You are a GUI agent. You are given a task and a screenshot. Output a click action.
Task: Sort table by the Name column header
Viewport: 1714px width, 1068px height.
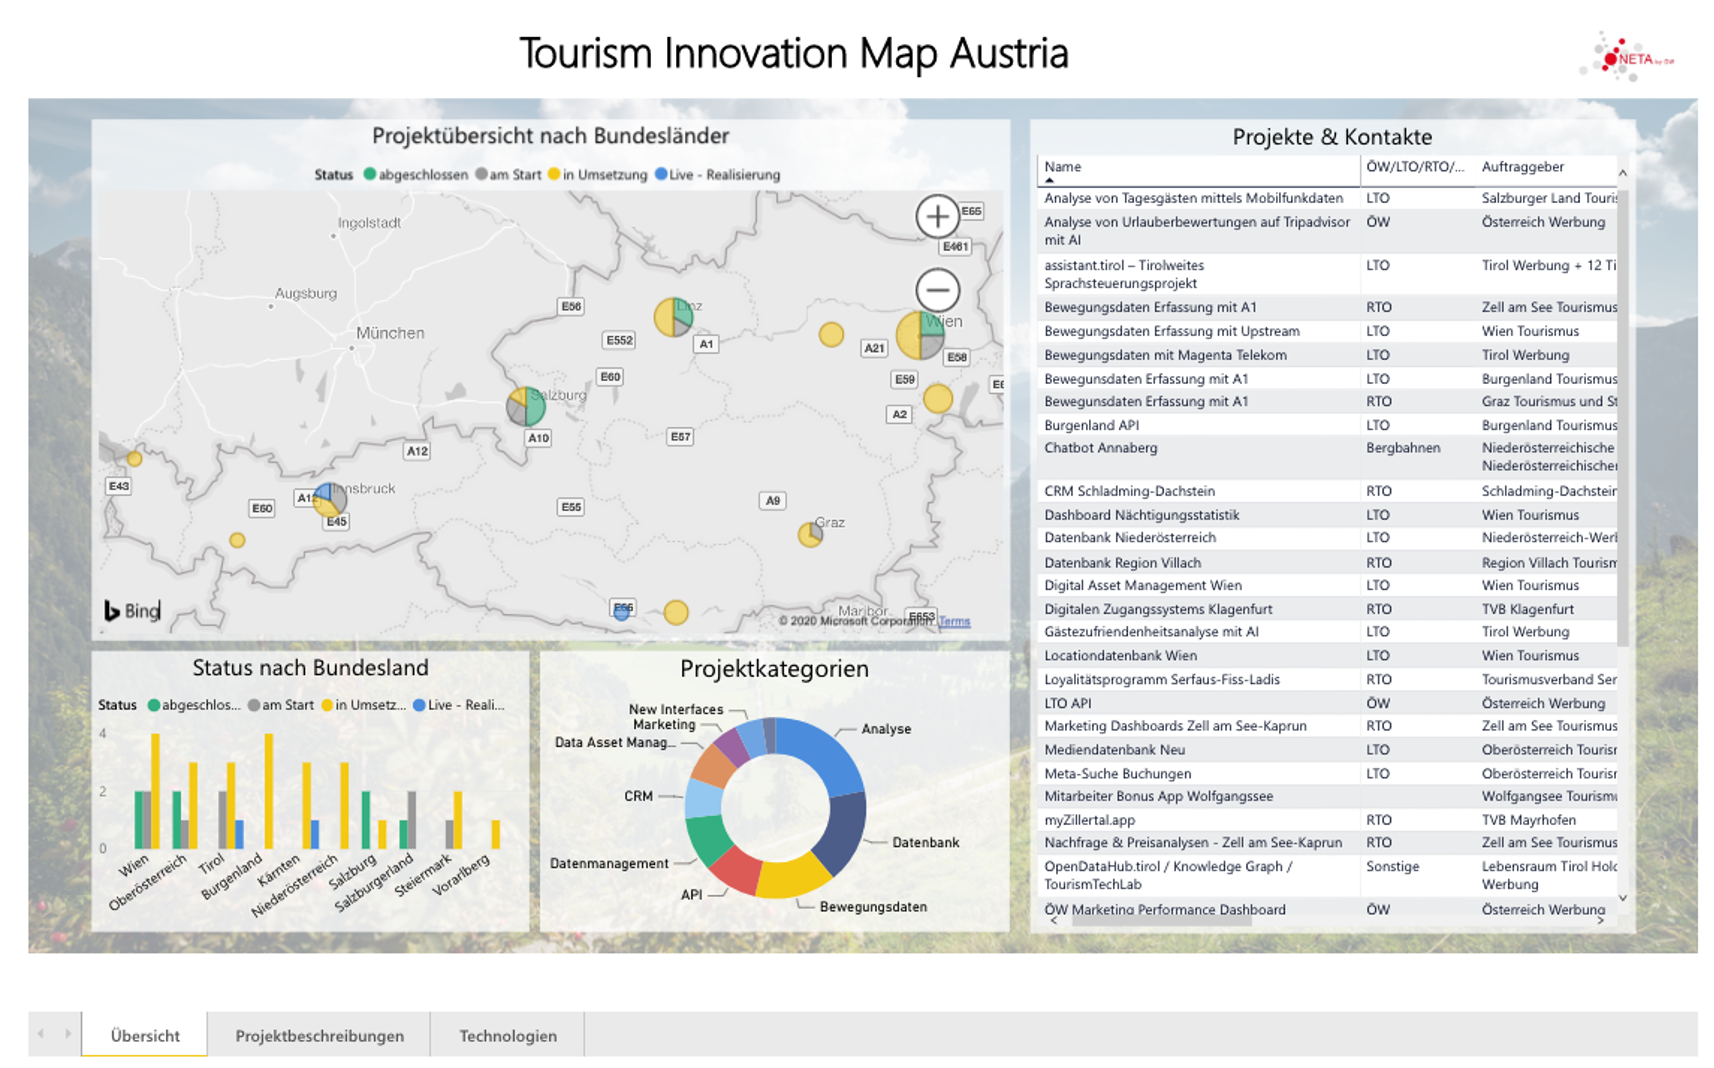click(x=1063, y=167)
